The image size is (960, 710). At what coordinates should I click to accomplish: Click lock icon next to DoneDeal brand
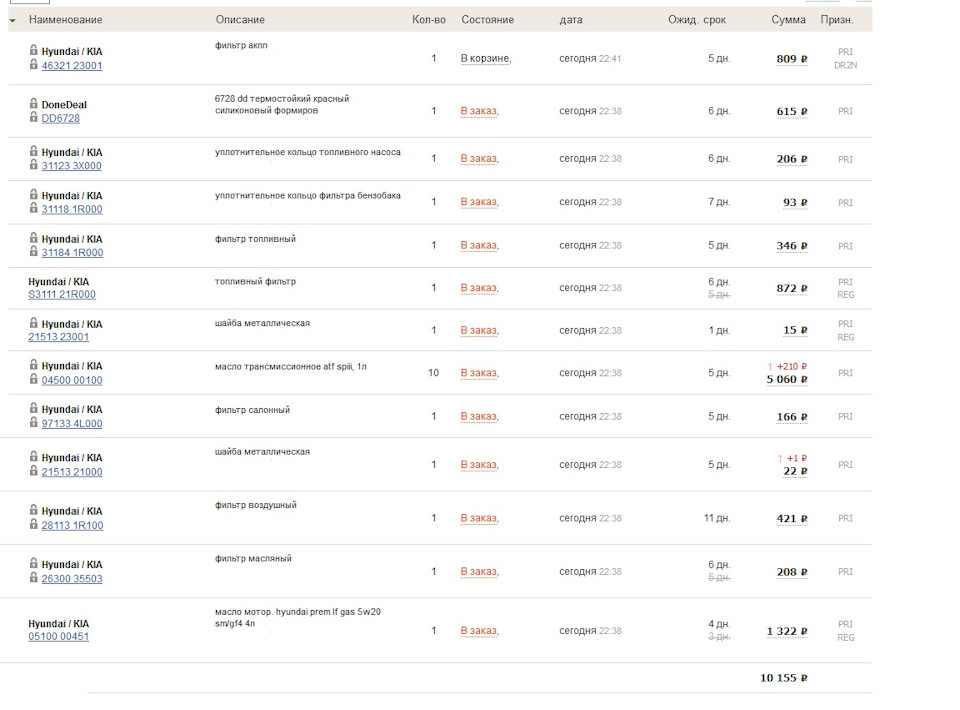pyautogui.click(x=34, y=103)
